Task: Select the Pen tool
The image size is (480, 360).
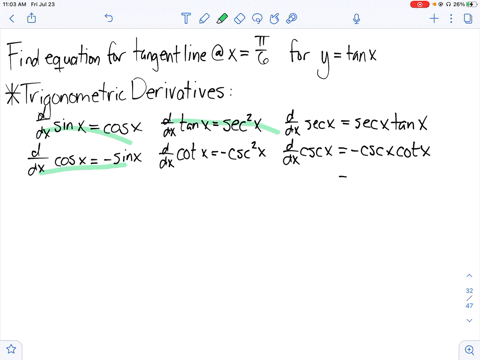Action: click(204, 18)
